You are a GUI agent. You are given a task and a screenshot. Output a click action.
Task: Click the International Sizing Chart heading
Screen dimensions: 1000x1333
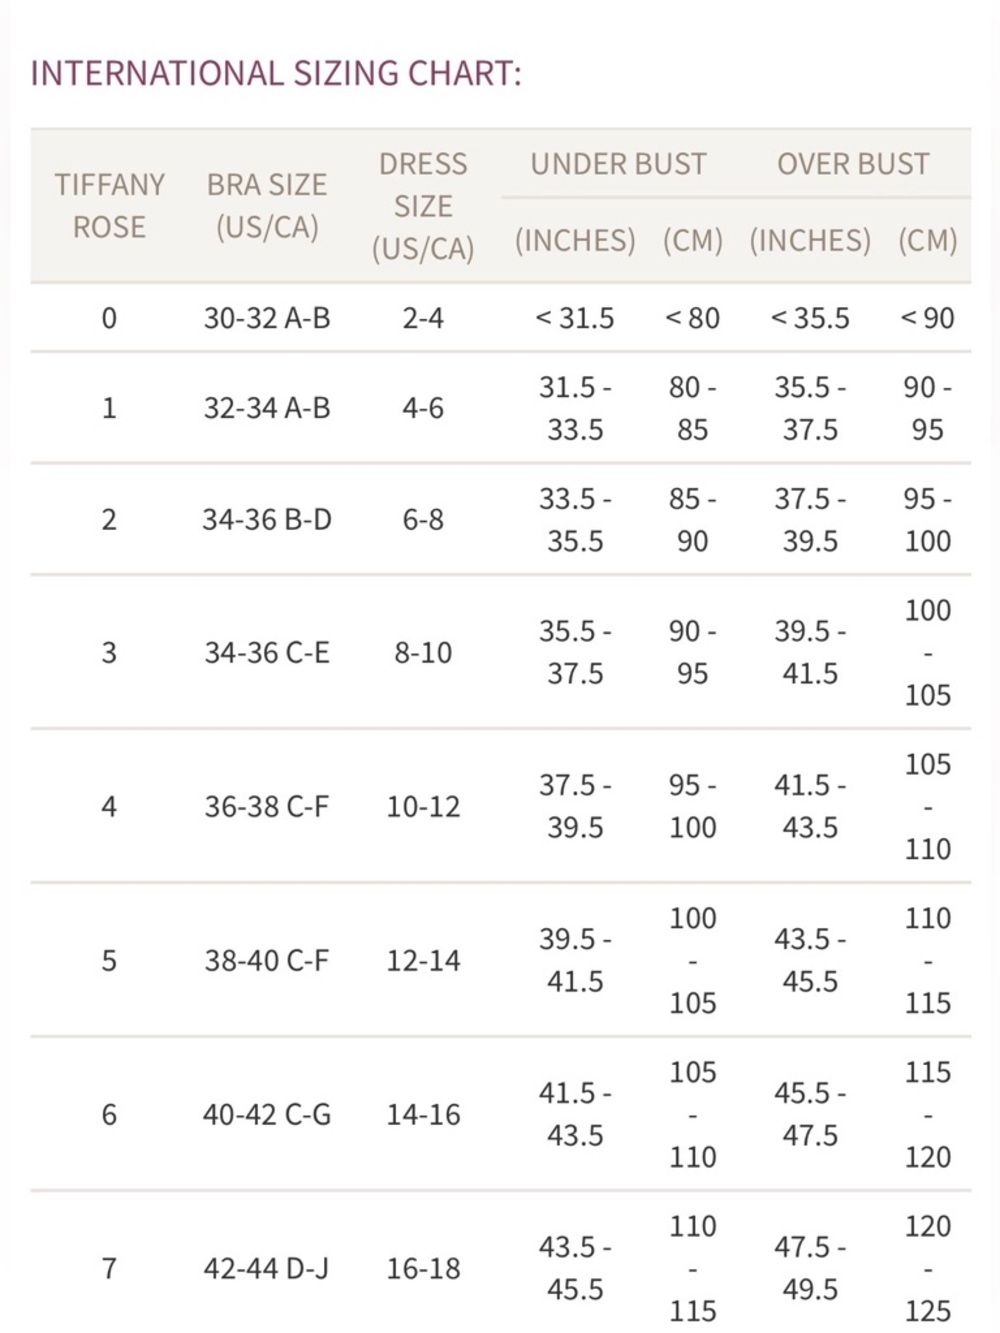276,74
